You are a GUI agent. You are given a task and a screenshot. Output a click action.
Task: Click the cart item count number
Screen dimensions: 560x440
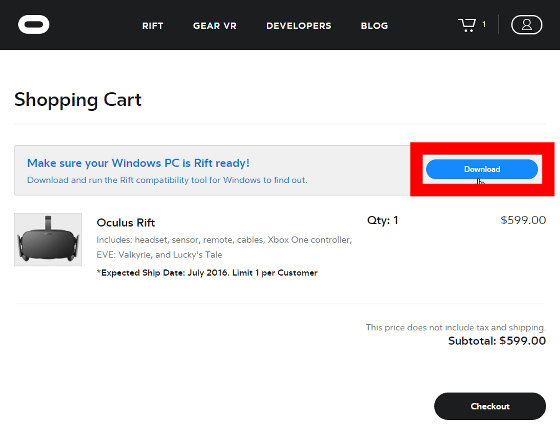484,24
